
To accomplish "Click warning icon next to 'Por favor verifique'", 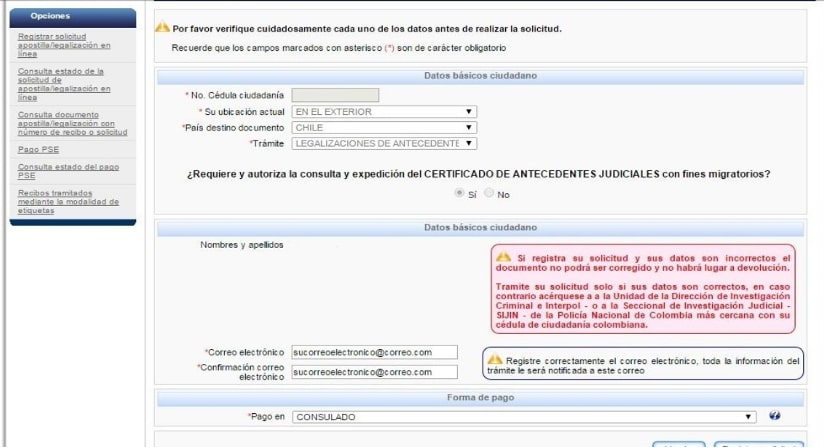I will (x=162, y=27).
